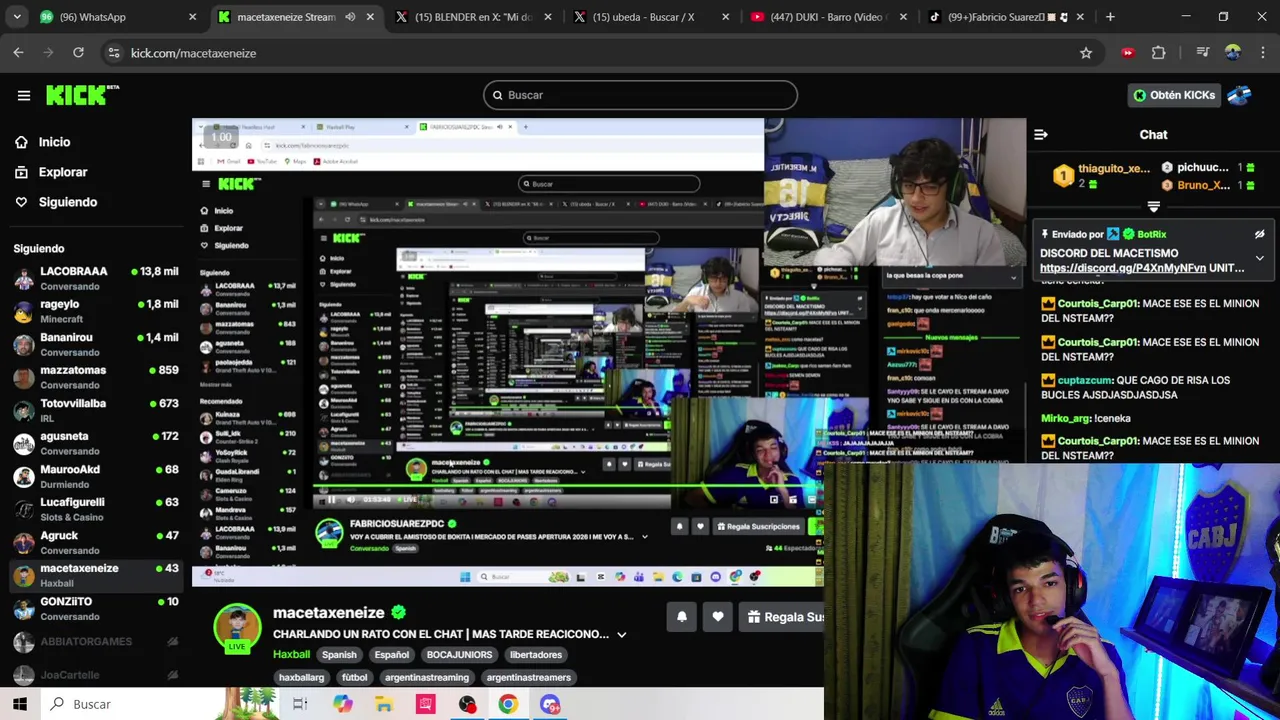
Task: Expand the pinned Discord message chevron
Action: tap(1259, 259)
